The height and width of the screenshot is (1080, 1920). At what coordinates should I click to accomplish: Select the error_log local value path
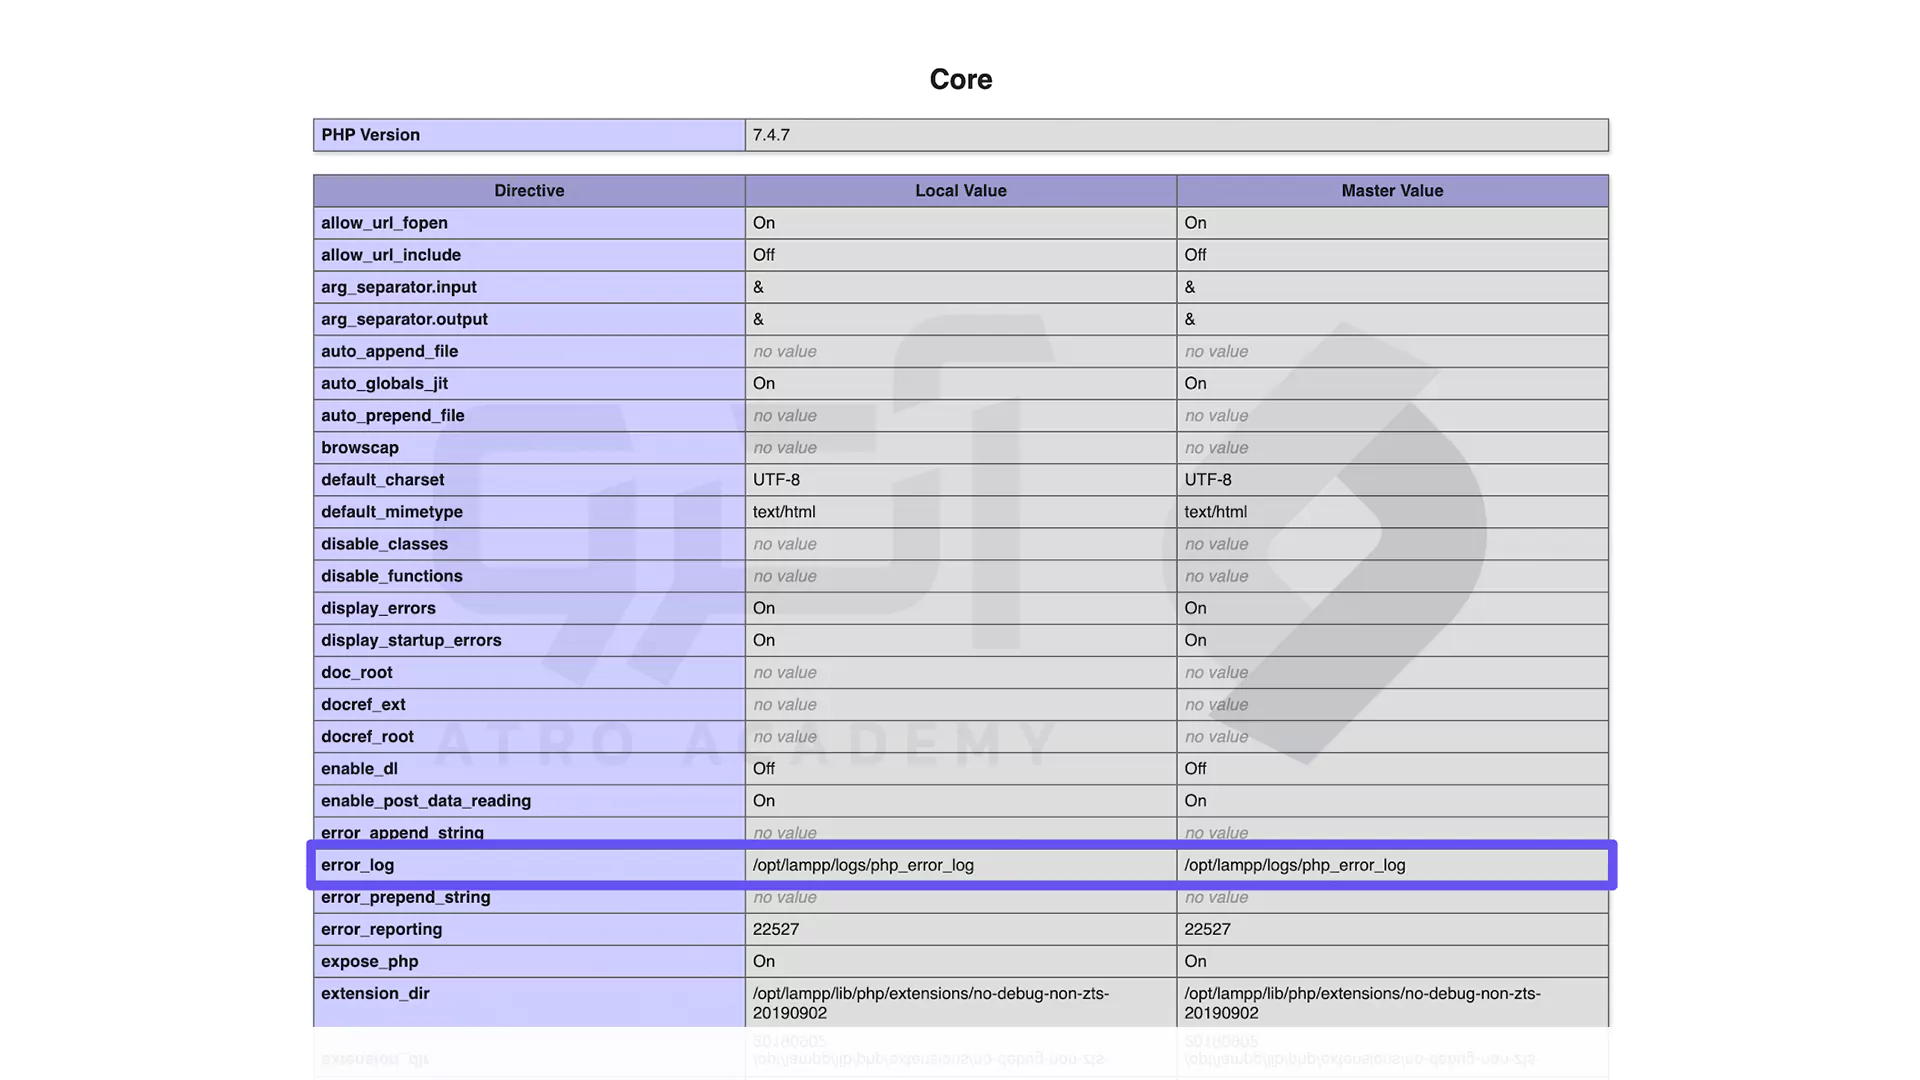click(863, 865)
